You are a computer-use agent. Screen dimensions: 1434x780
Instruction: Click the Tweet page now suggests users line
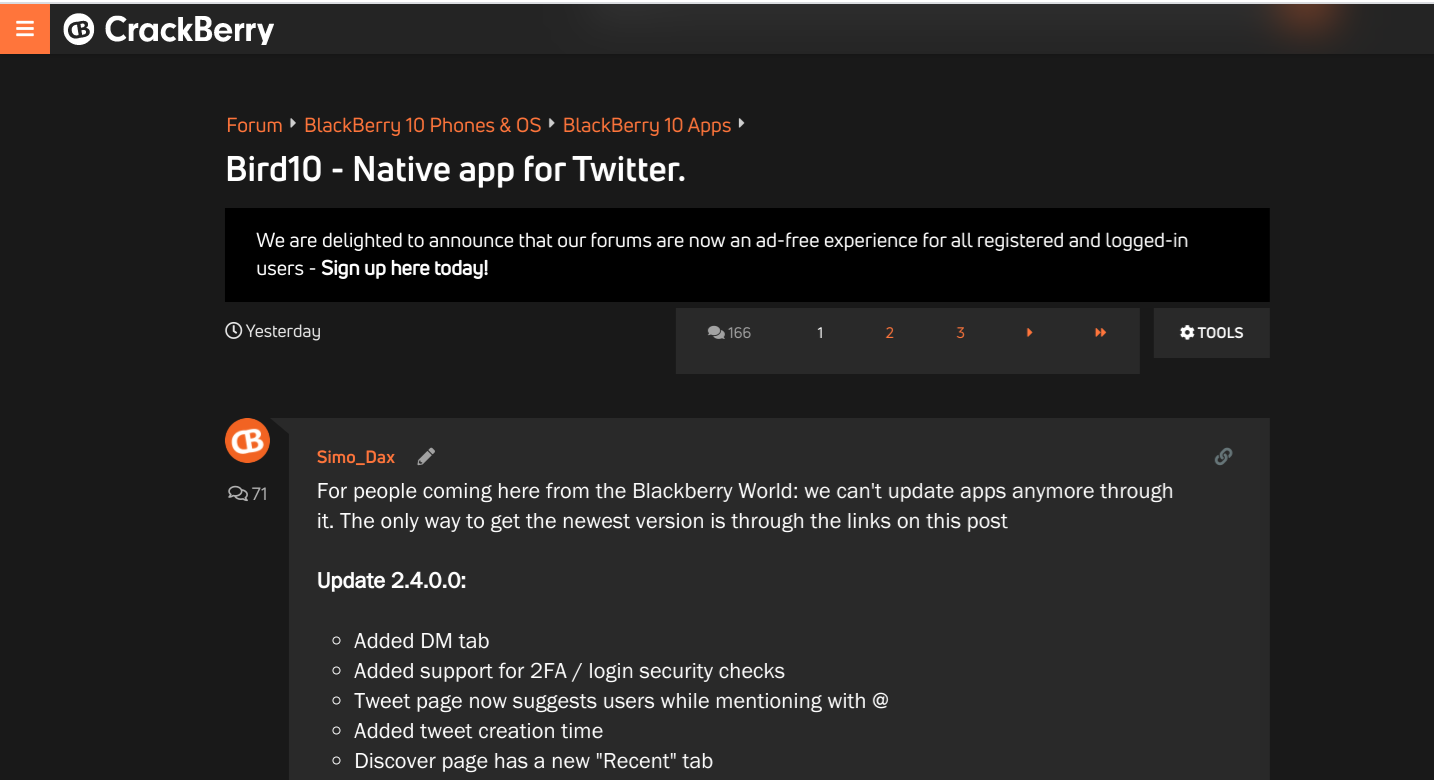click(x=621, y=701)
